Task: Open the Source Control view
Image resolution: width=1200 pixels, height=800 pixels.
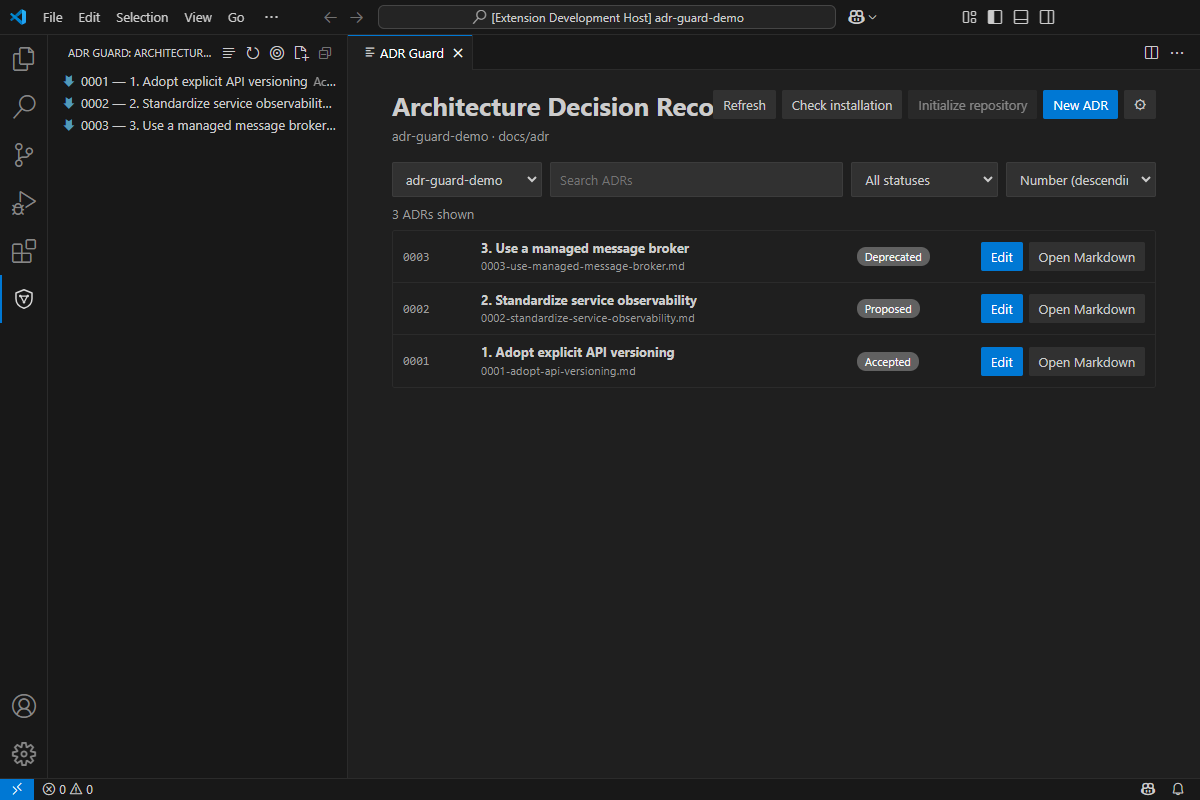Action: click(24, 155)
